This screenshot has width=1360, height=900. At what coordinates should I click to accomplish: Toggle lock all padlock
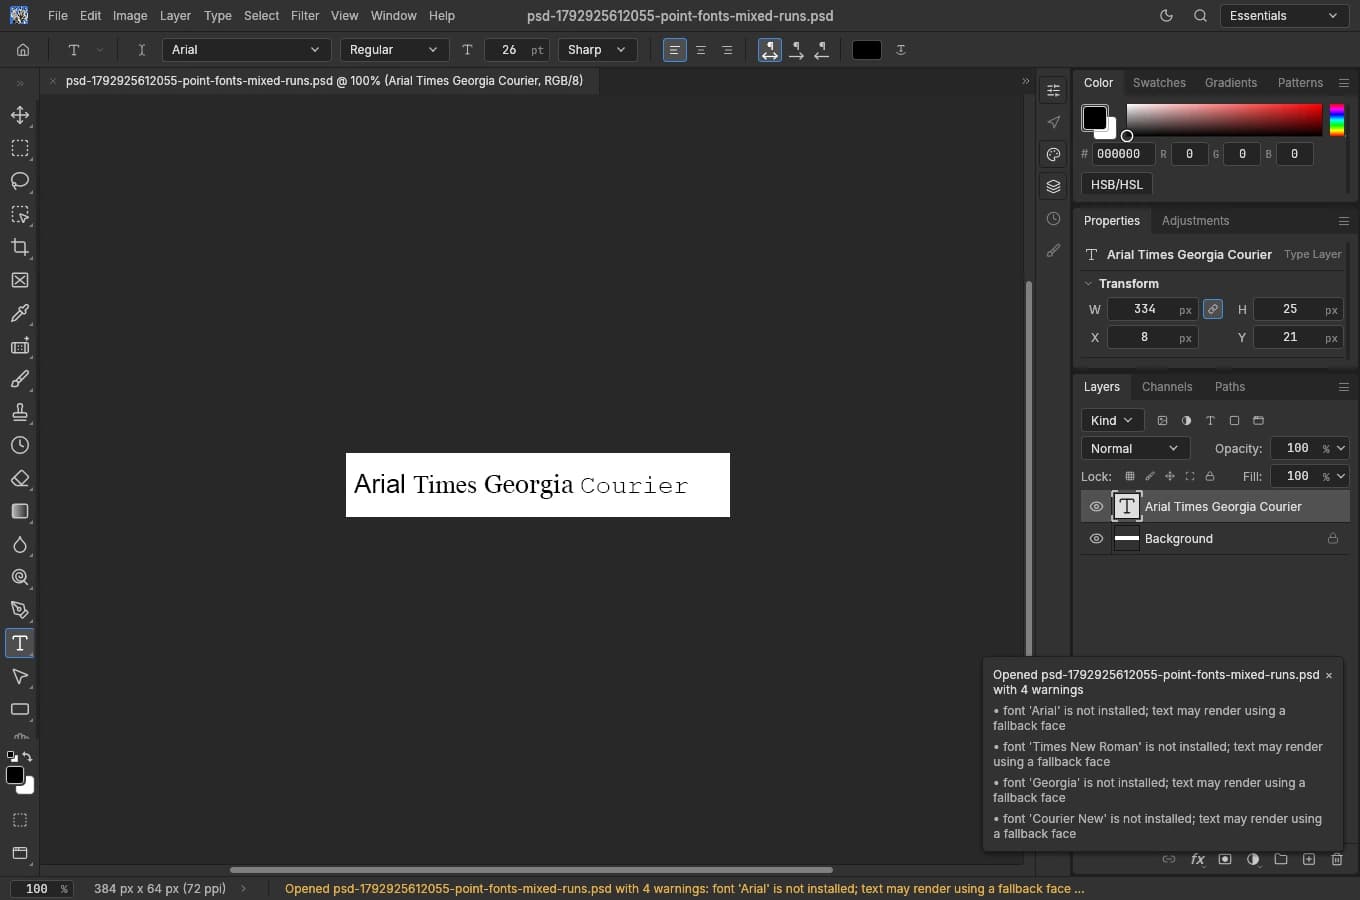tap(1210, 476)
